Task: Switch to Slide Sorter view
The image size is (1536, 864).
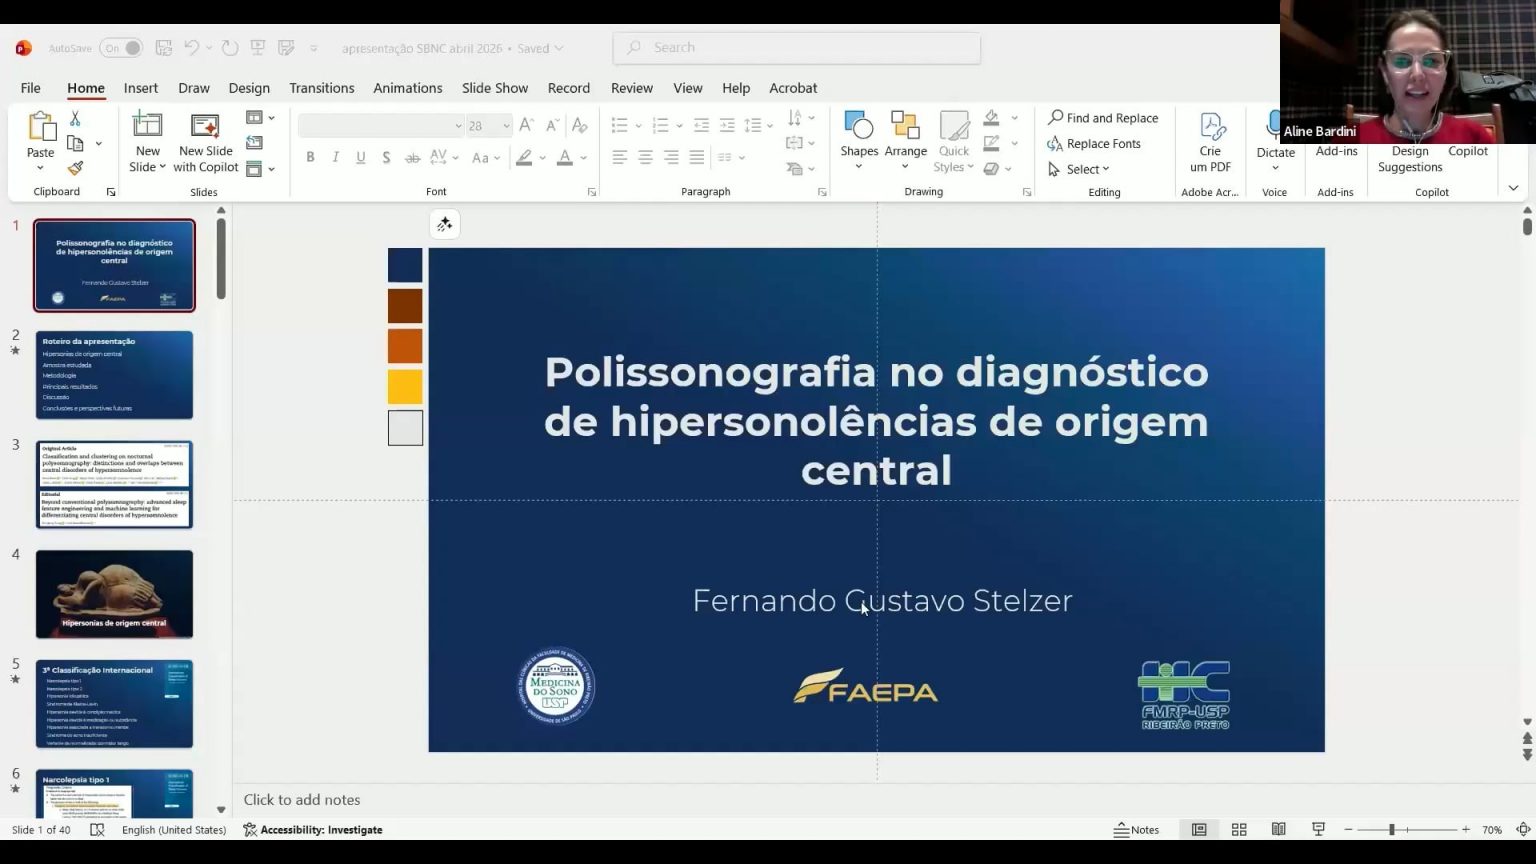Action: click(1239, 830)
